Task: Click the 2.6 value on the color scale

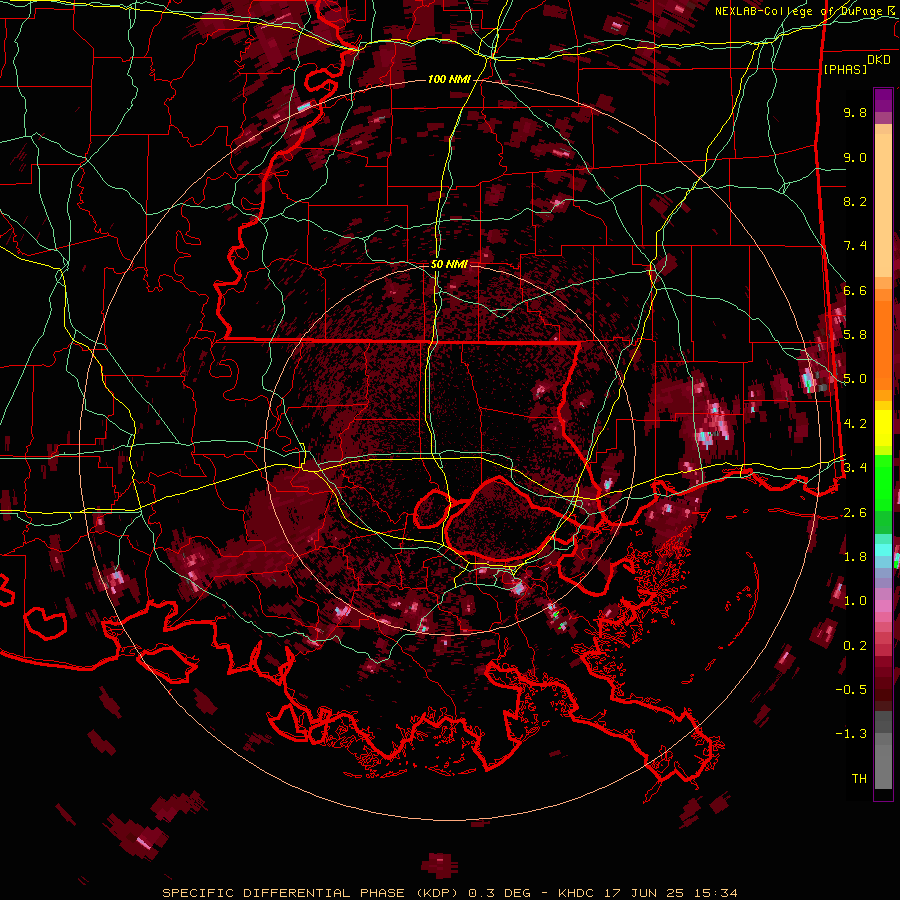Action: (855, 513)
